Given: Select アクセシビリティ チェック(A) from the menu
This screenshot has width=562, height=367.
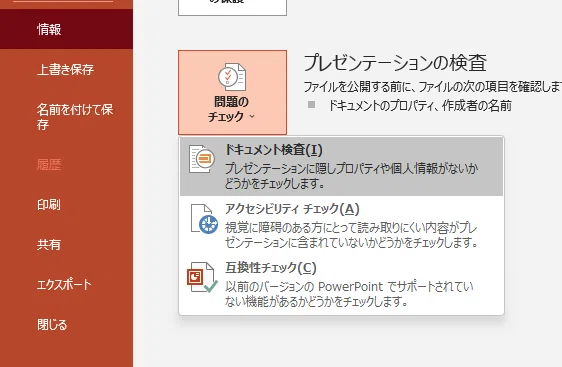Looking at the screenshot, I should 341,225.
